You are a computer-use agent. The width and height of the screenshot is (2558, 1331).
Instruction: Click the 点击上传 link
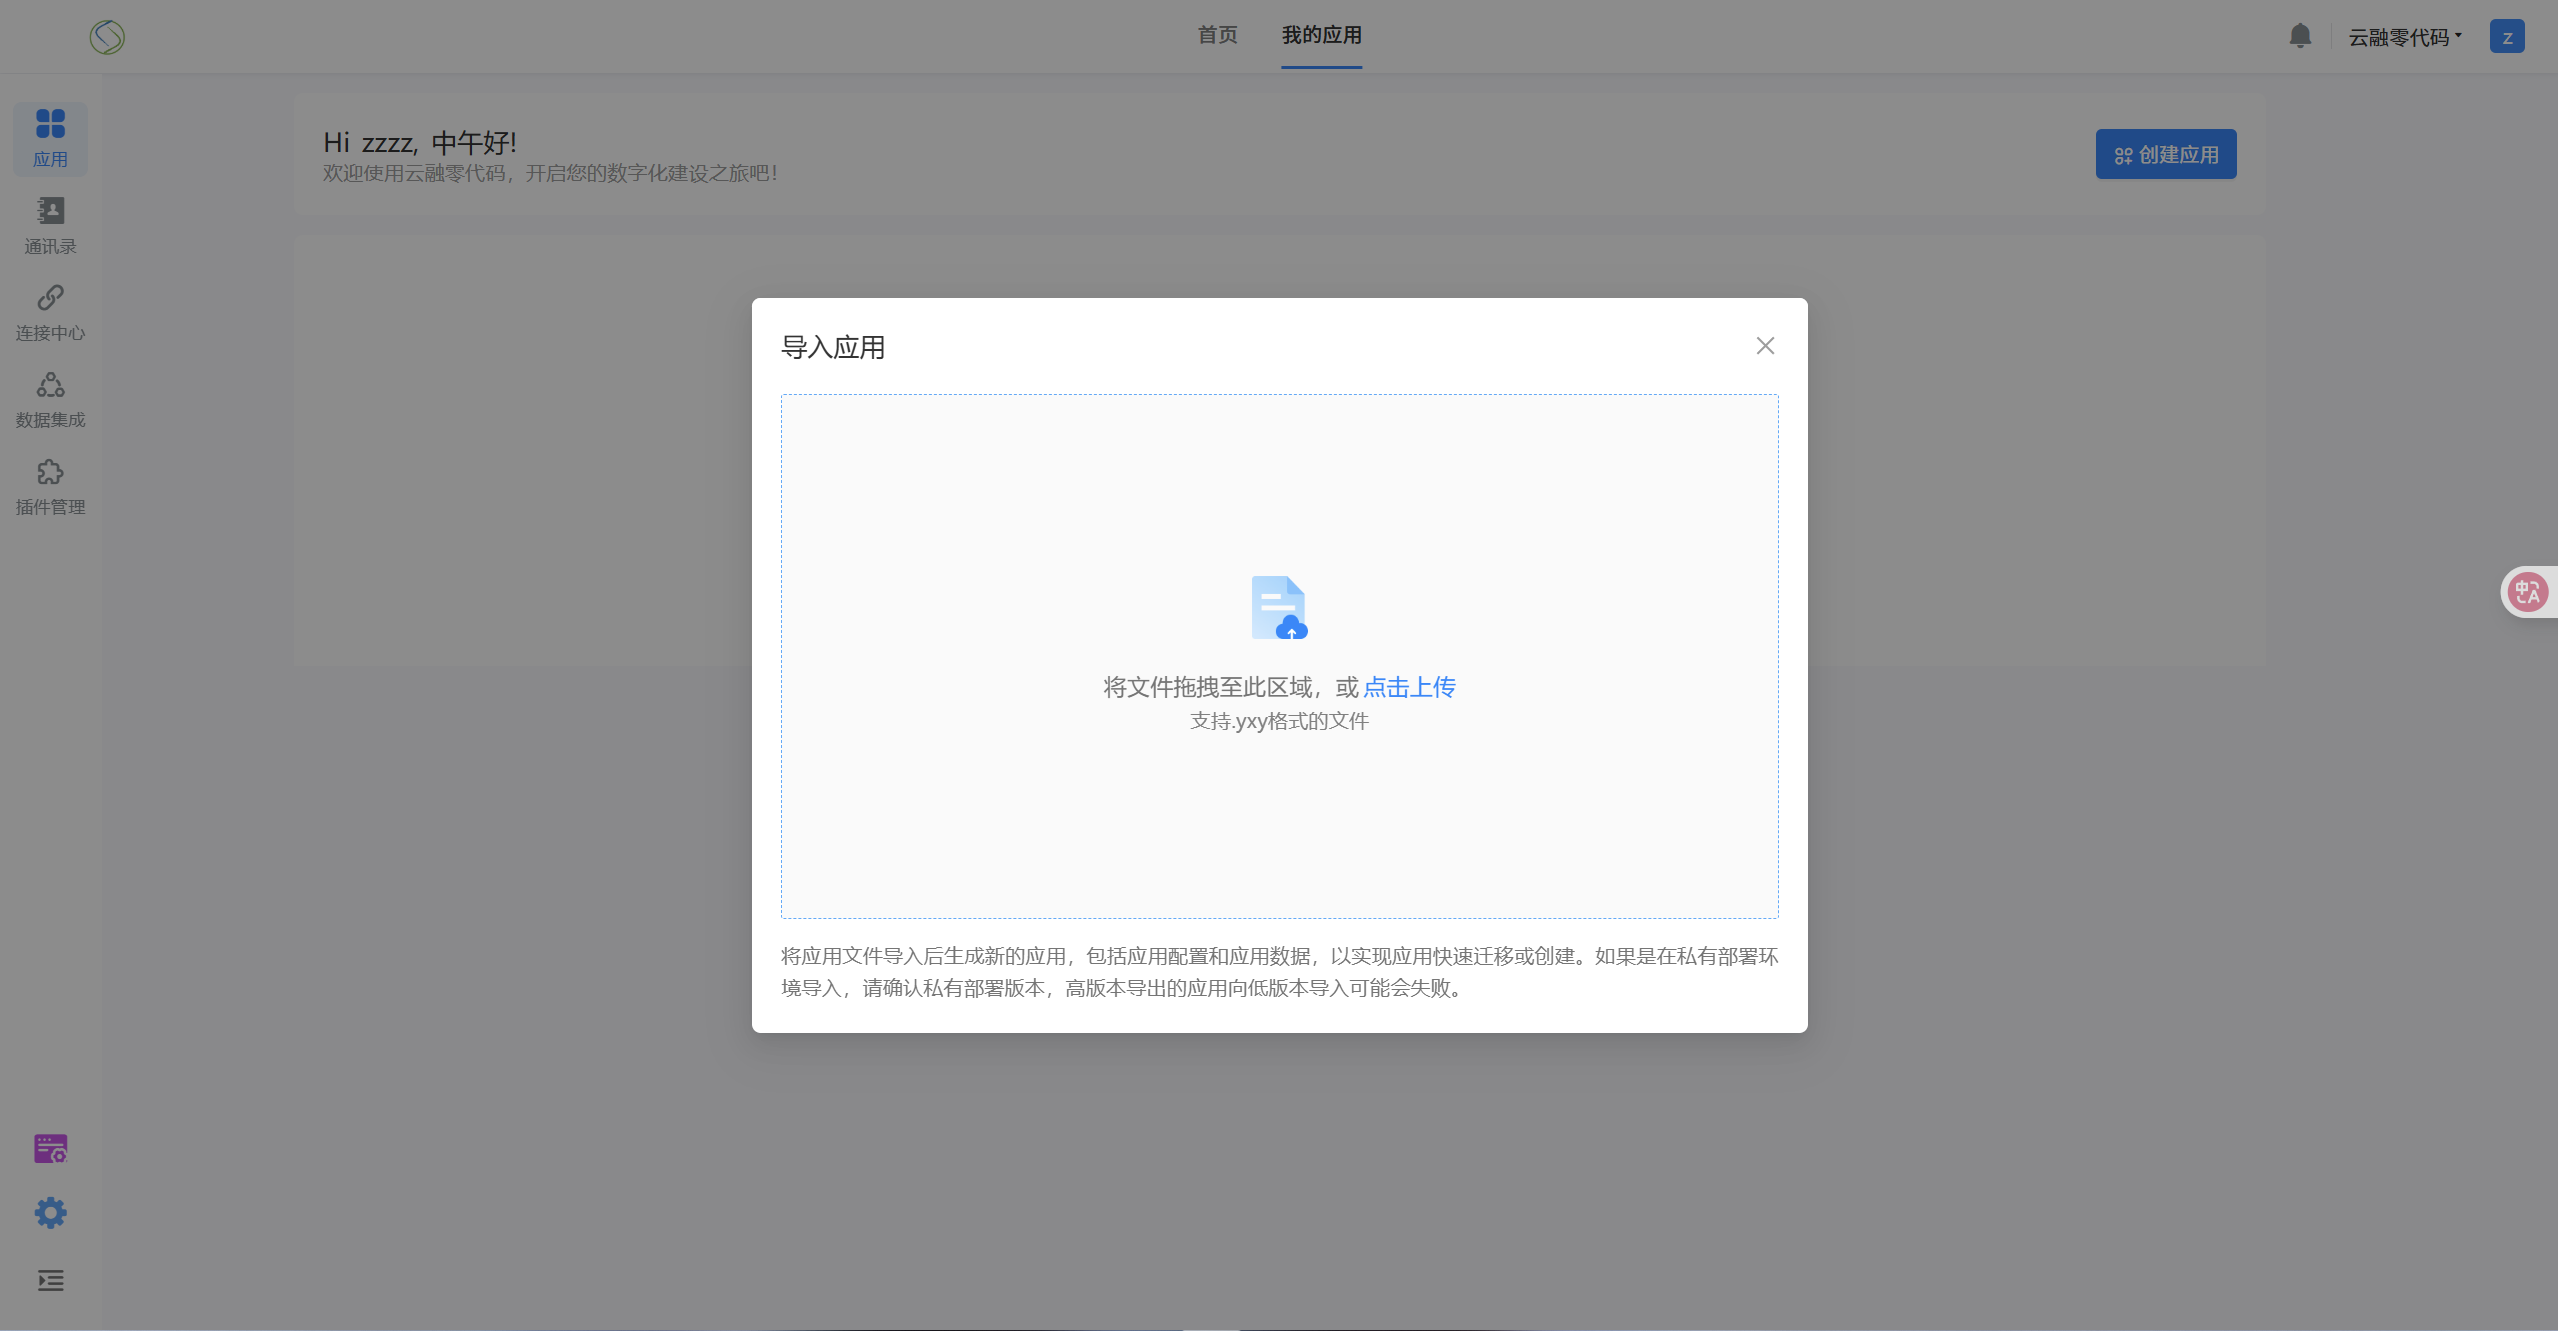click(1409, 687)
